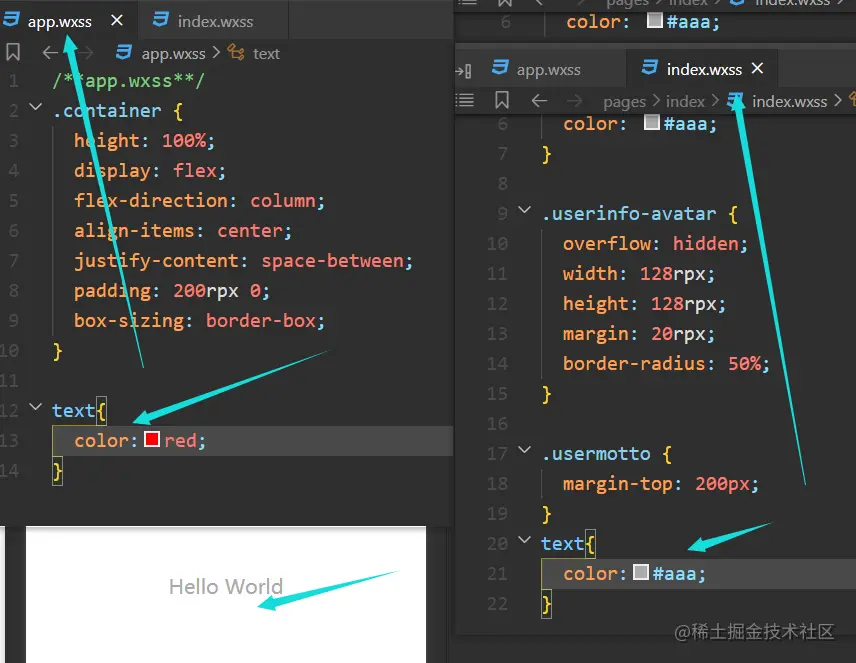856x663 pixels.
Task: Go back using right editor back arrow
Action: tap(539, 100)
